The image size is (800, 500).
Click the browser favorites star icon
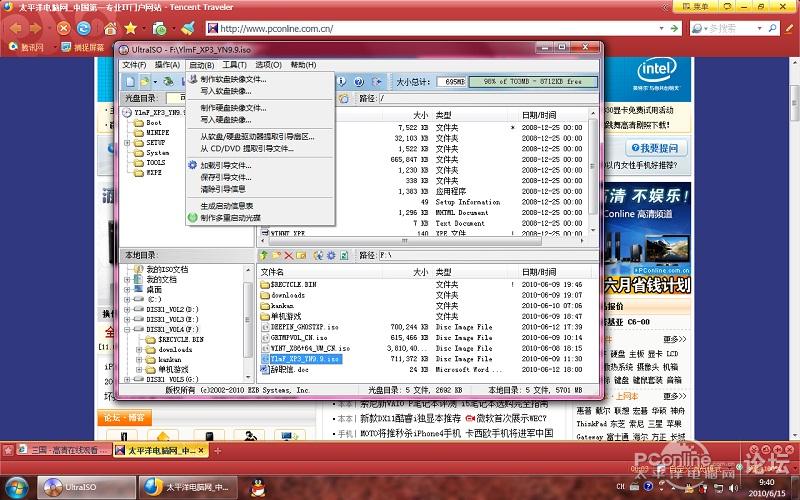tap(131, 28)
